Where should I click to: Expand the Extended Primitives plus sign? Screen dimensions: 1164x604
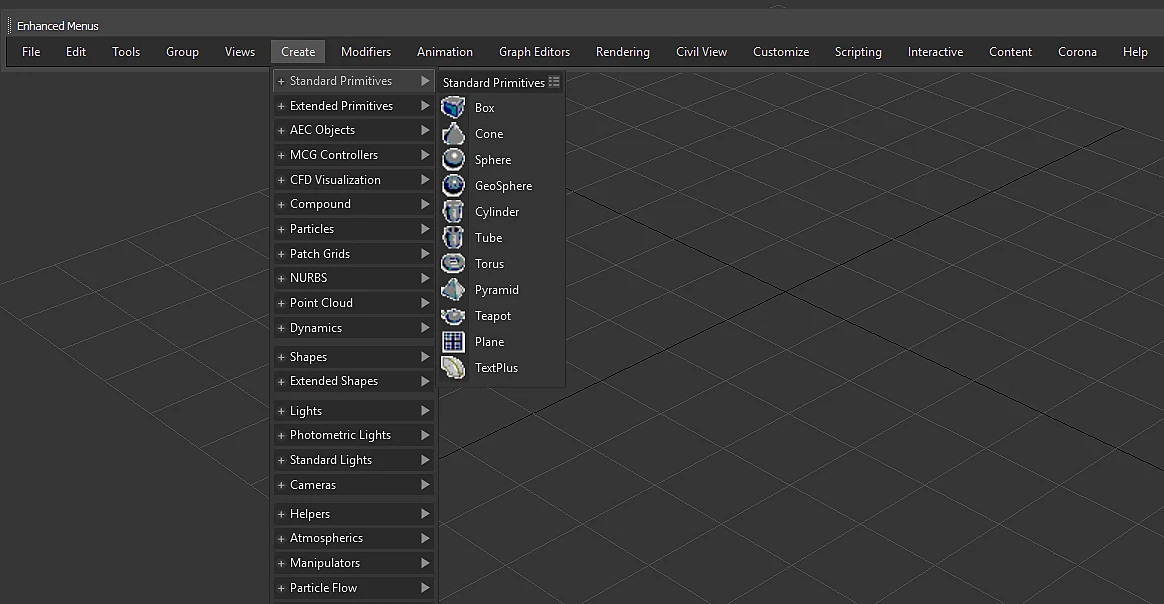click(x=281, y=106)
